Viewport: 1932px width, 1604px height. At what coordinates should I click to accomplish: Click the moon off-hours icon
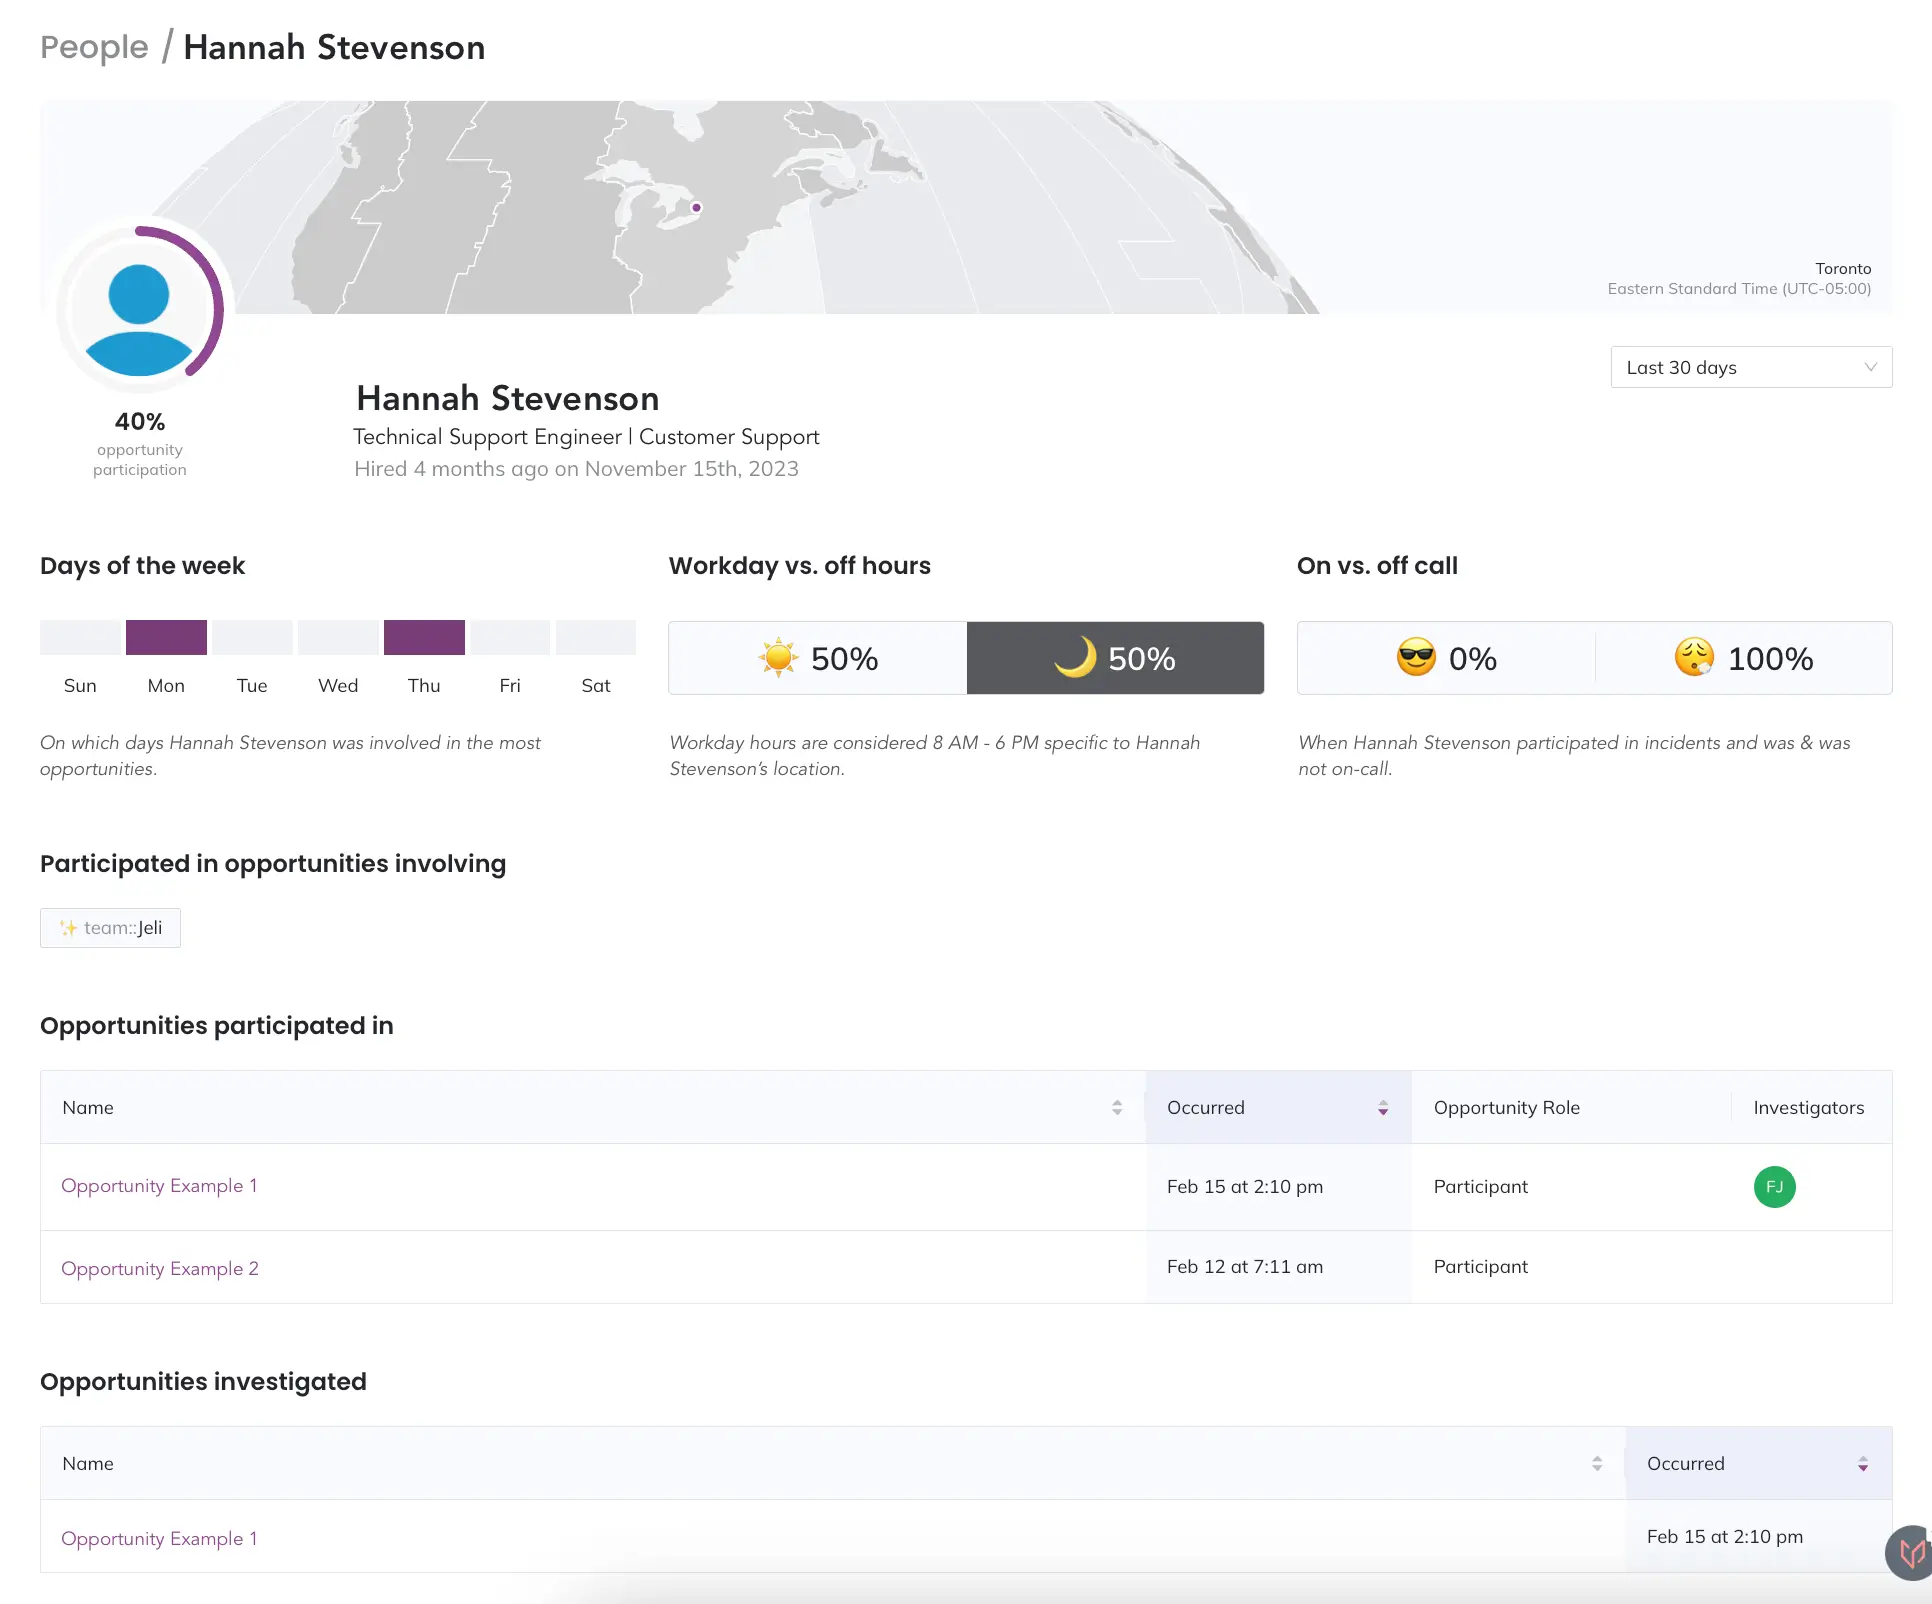click(1075, 658)
